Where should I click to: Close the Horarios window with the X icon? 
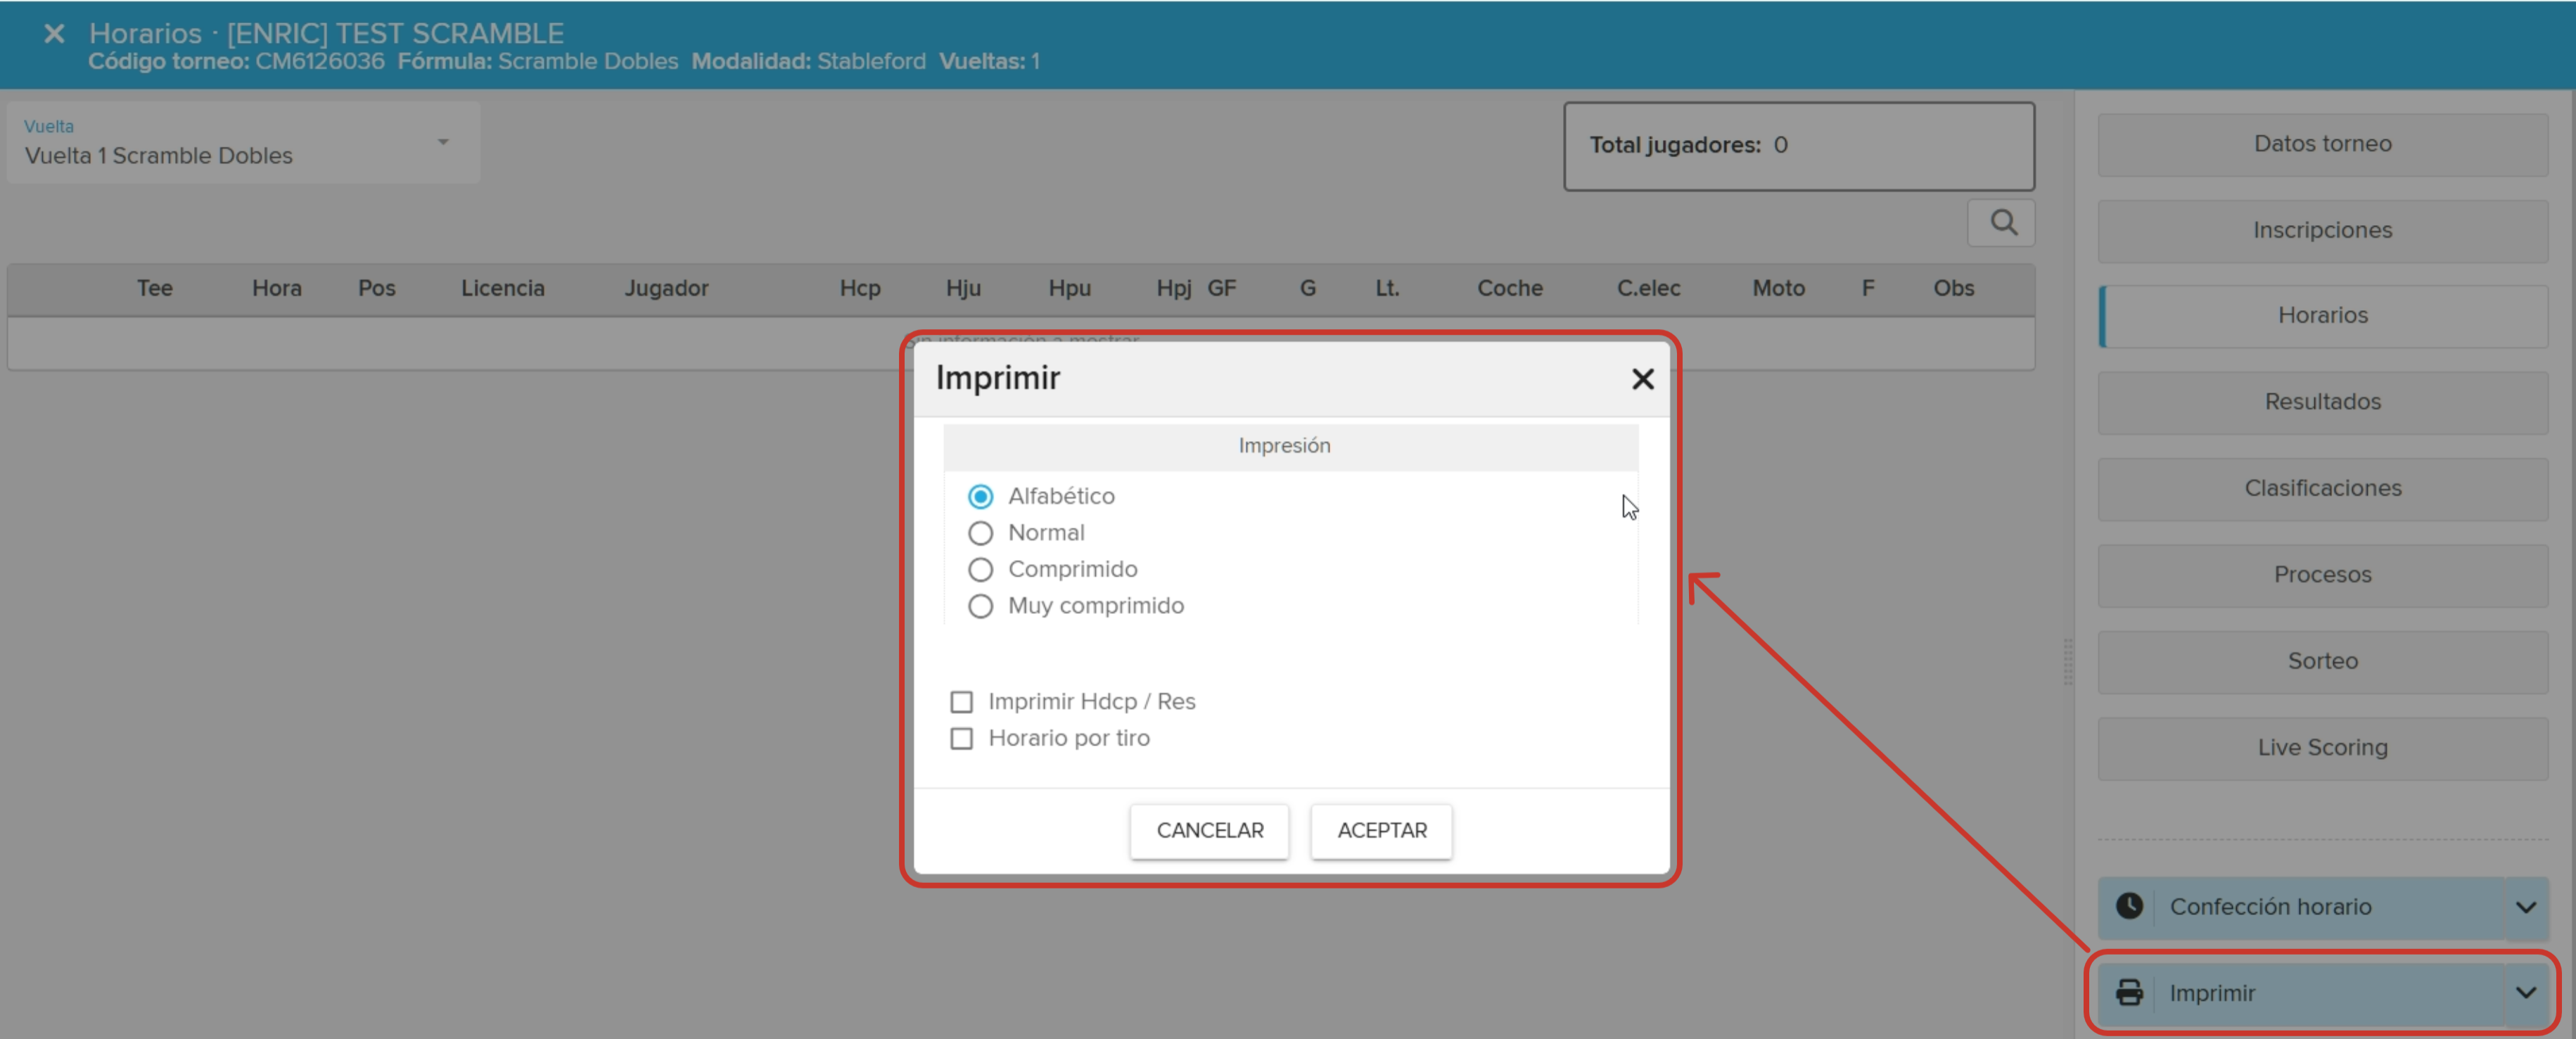point(54,34)
